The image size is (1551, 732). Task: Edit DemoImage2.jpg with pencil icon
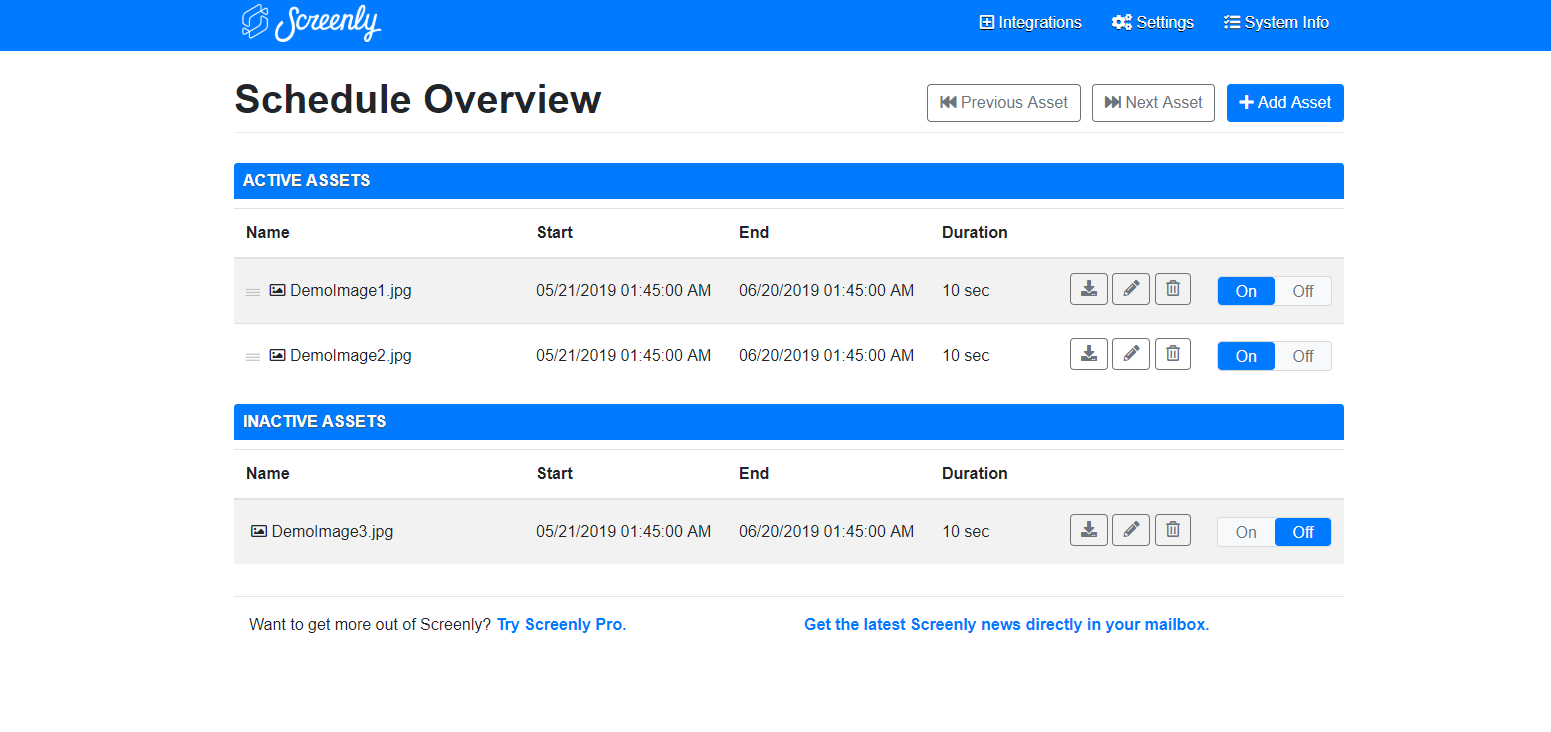click(1131, 354)
